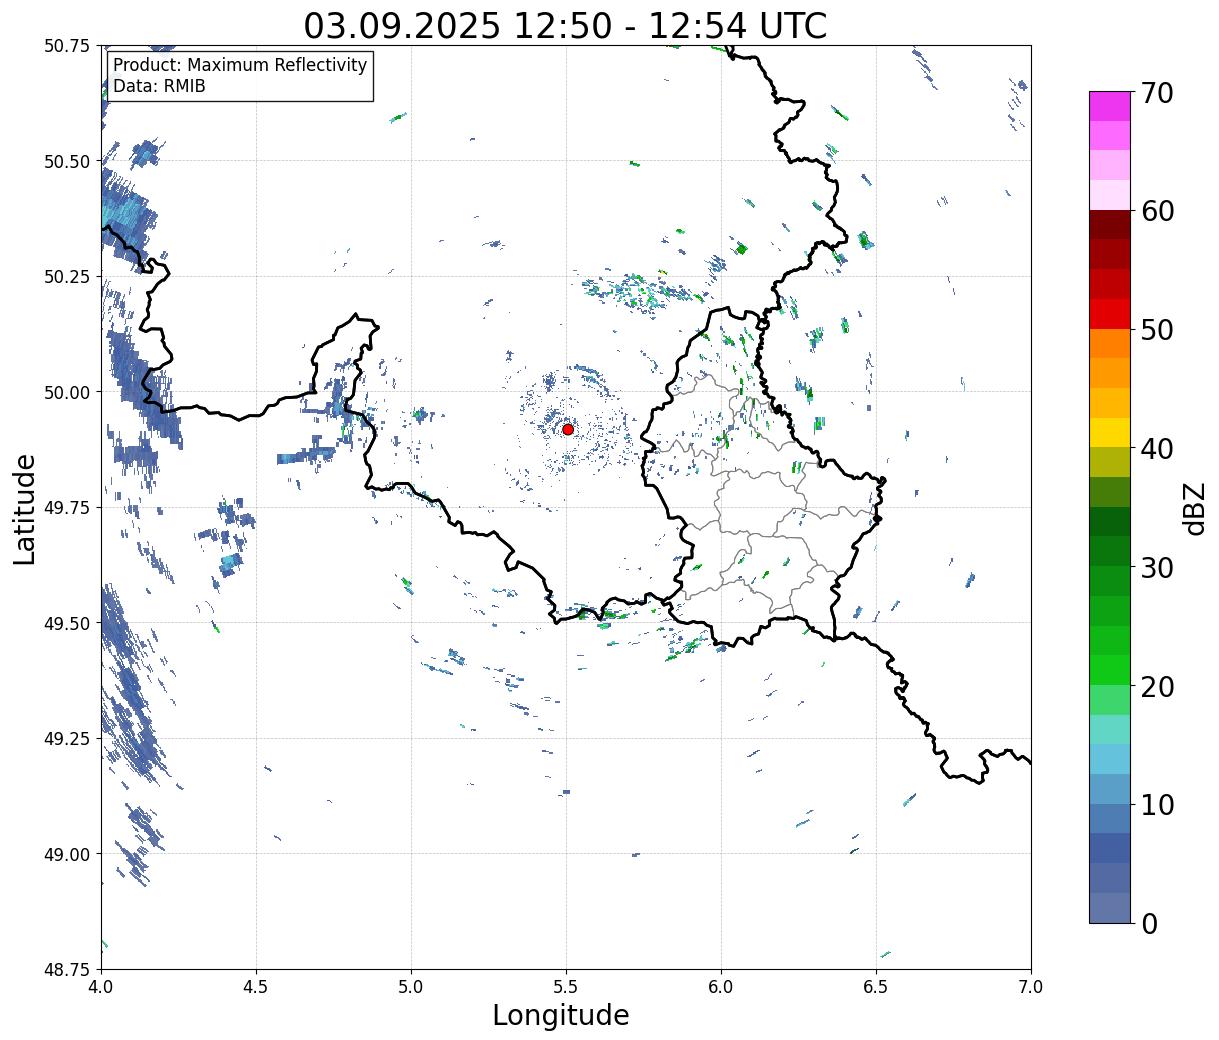Click the longitude tick label 6.5
The height and width of the screenshot is (1040, 1219).
(x=876, y=986)
